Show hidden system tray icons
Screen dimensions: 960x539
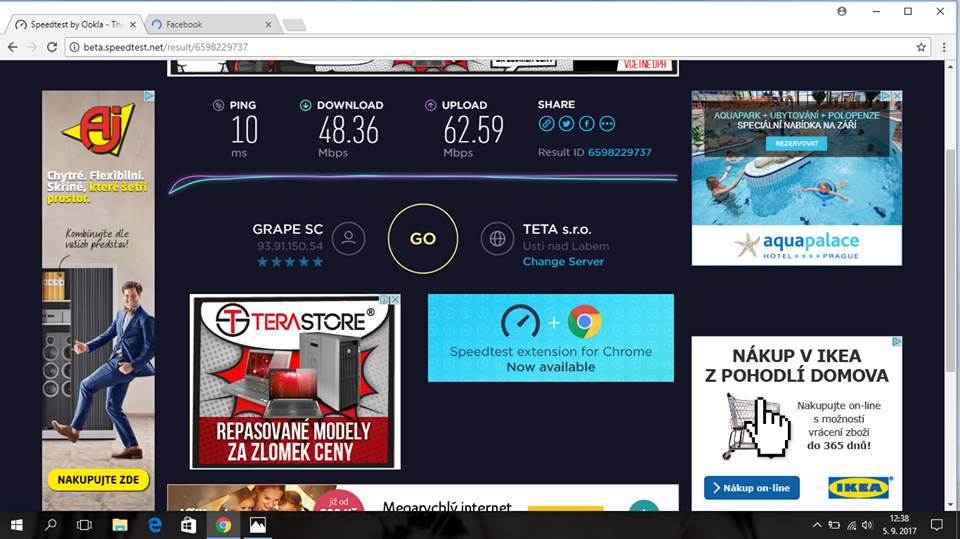pyautogui.click(x=817, y=525)
